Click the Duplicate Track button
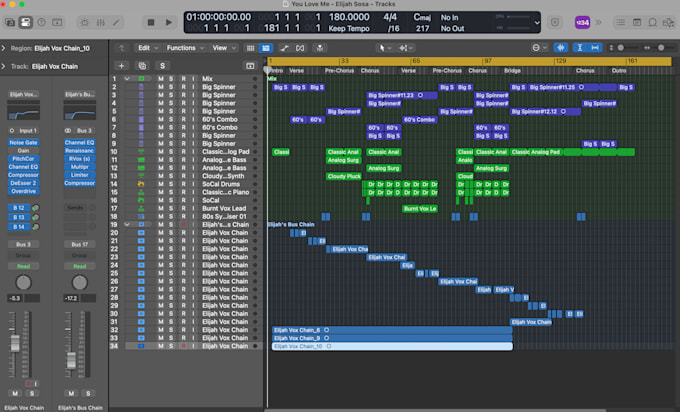The width and height of the screenshot is (680, 412). pos(142,66)
